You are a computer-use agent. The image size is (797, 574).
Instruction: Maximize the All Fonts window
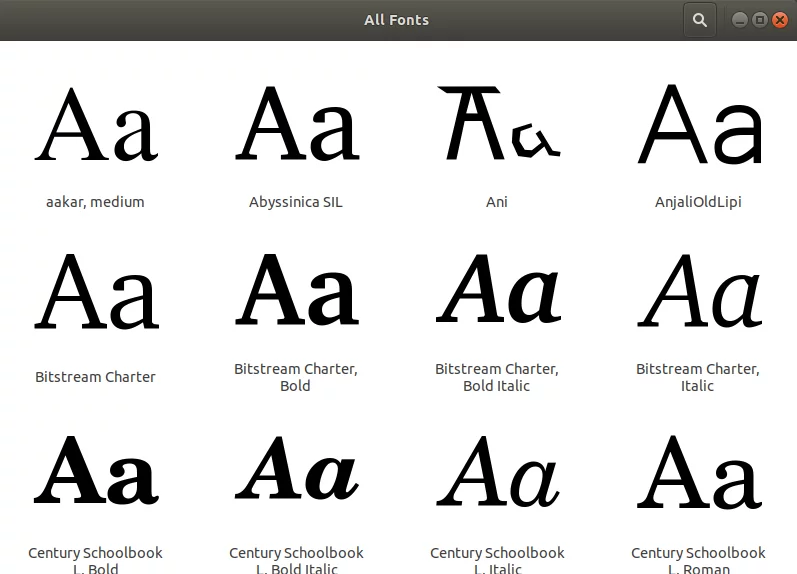[x=760, y=20]
